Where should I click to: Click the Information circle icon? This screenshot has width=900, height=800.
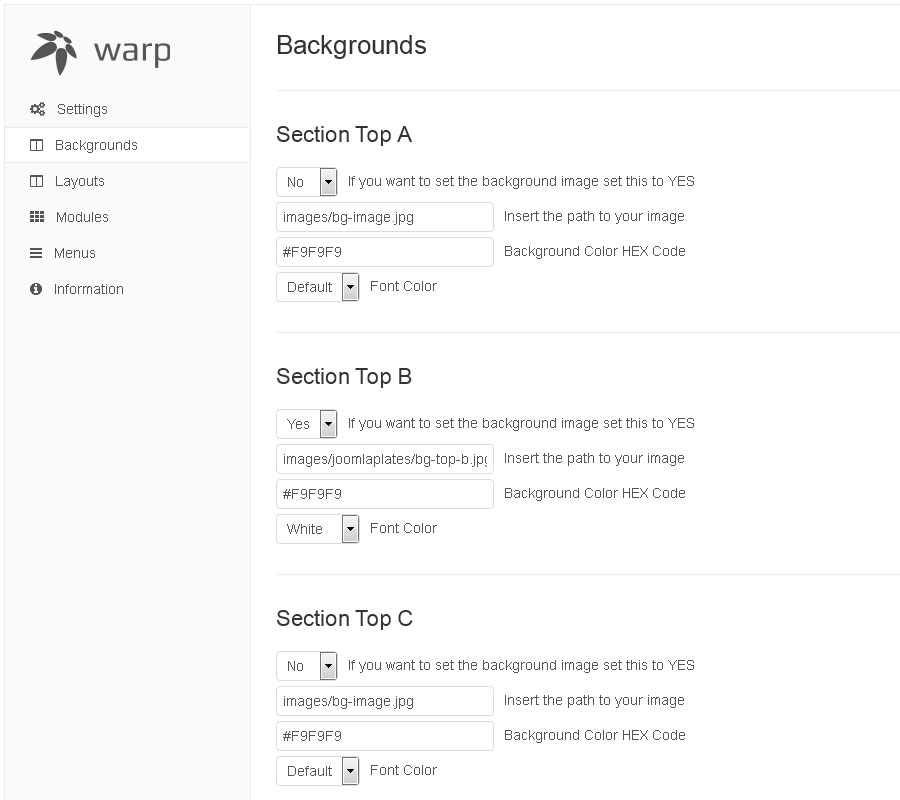coord(37,289)
